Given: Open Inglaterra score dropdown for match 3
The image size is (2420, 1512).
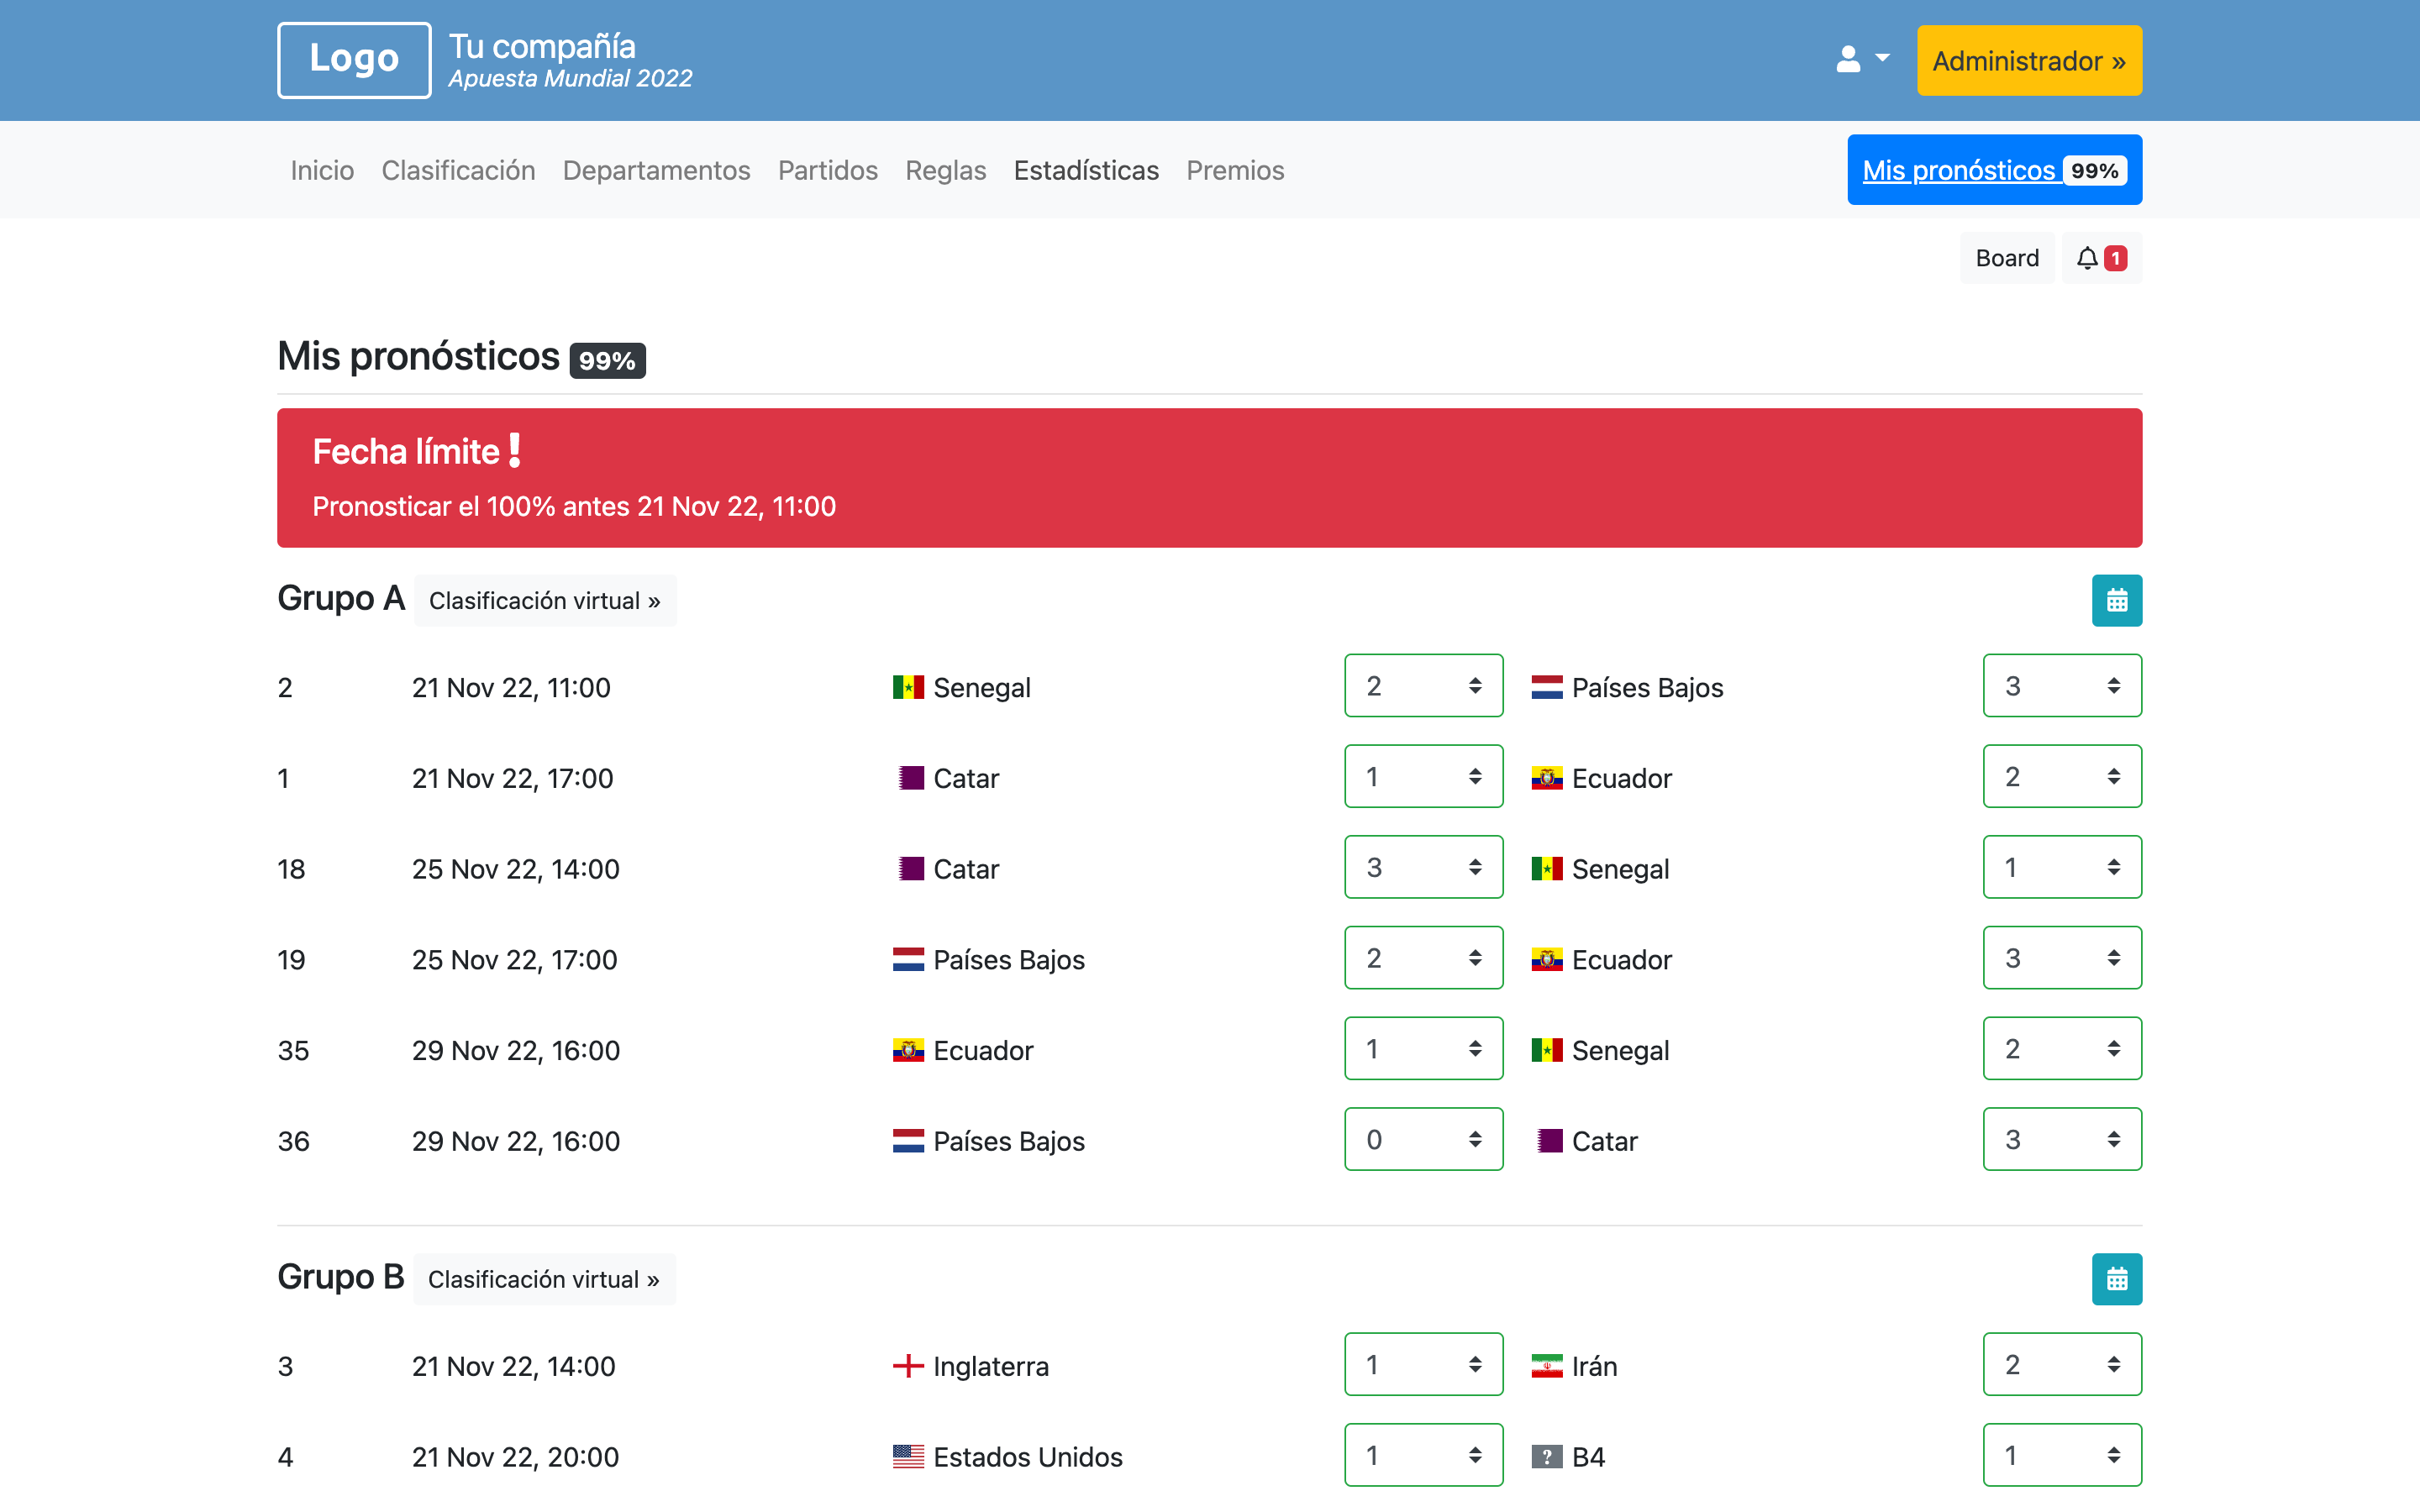Looking at the screenshot, I should pos(1423,1364).
